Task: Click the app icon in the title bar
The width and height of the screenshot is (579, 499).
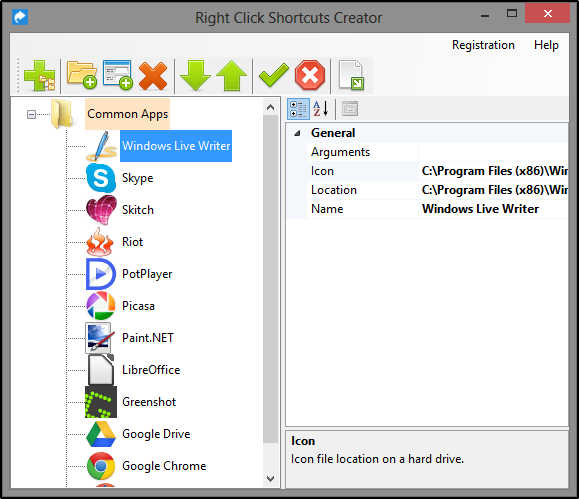Action: coord(20,17)
